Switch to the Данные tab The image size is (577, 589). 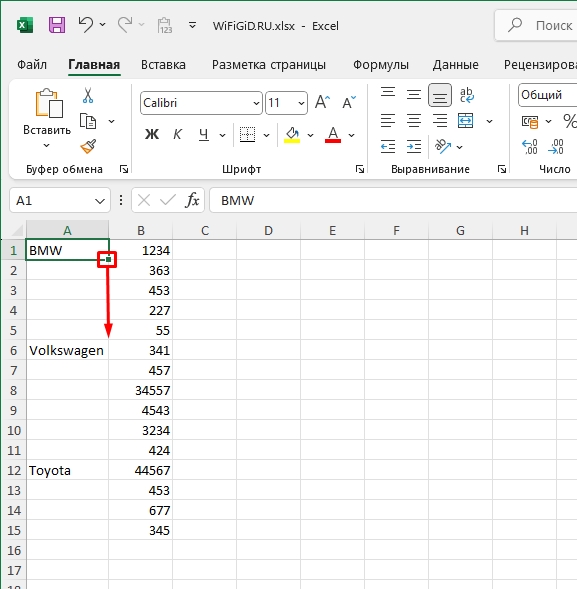pyautogui.click(x=456, y=65)
